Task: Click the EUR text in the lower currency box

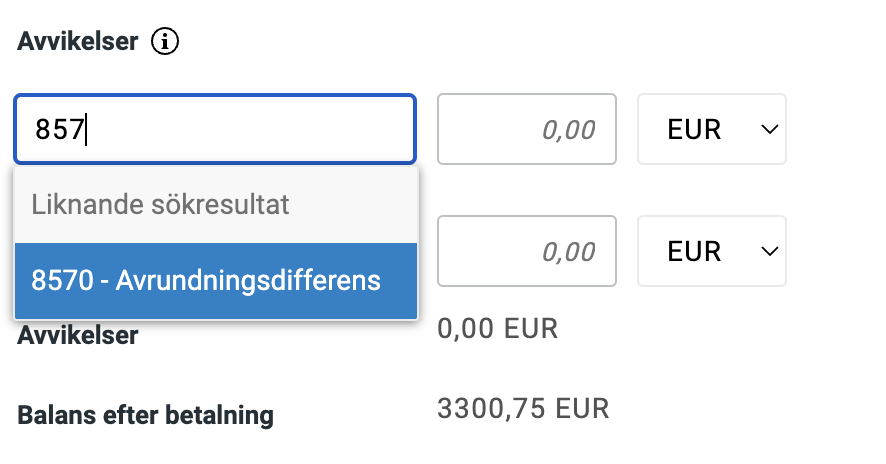Action: click(x=694, y=250)
